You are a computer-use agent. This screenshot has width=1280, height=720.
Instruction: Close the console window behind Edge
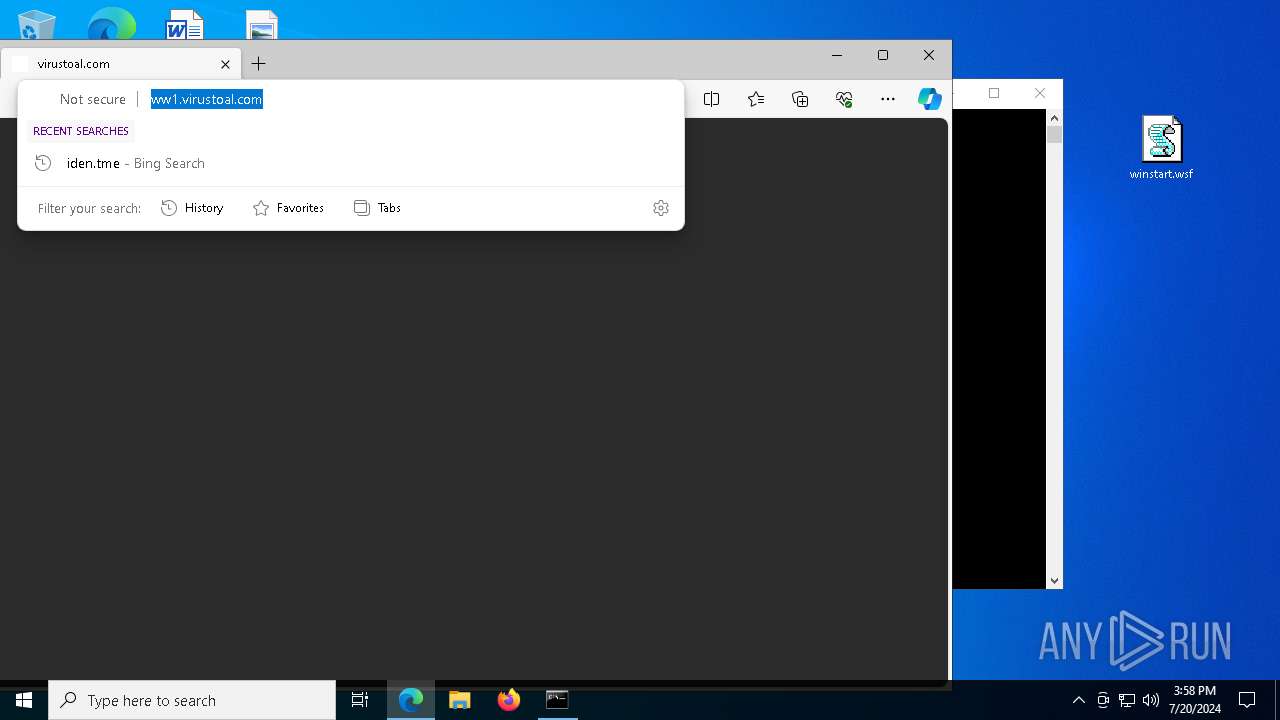(x=1040, y=93)
